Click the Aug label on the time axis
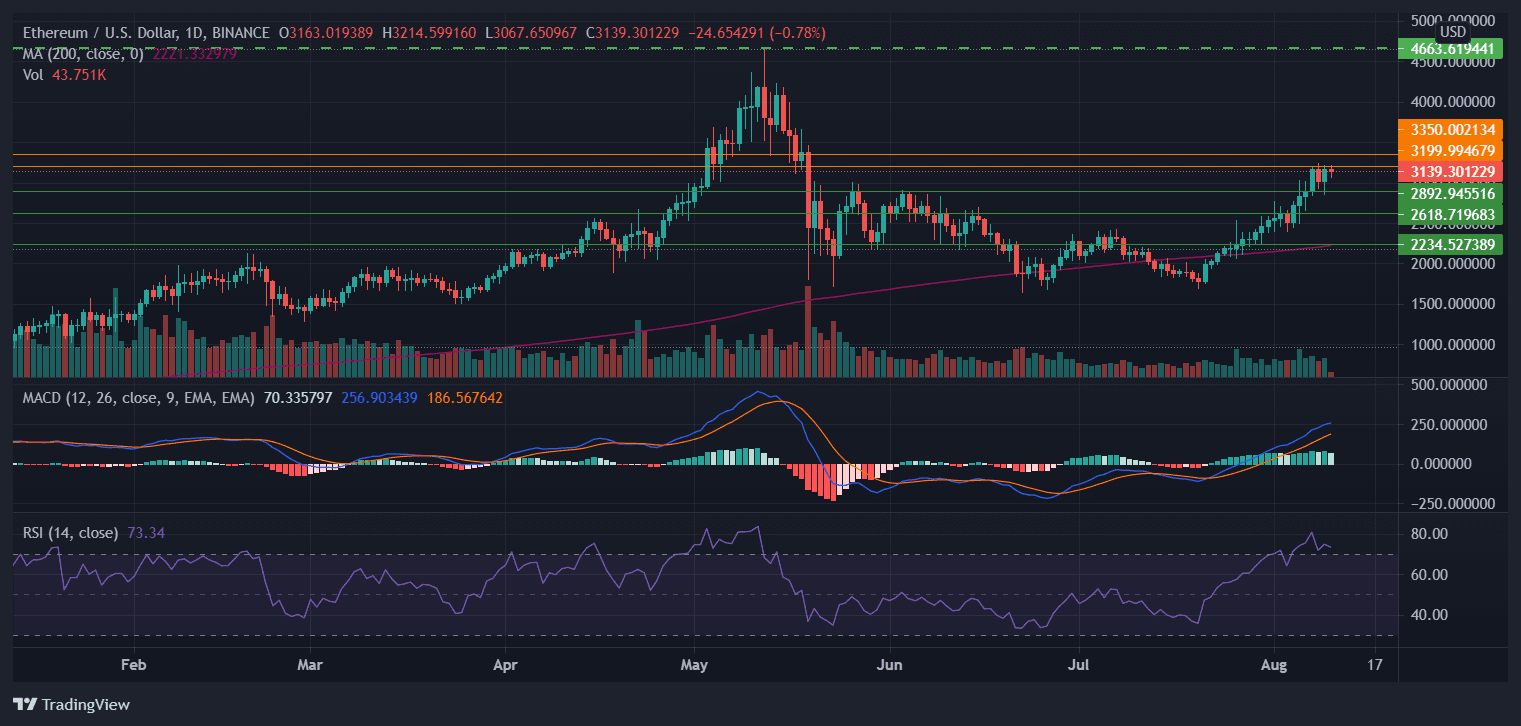The width and height of the screenshot is (1521, 726). coord(1274,664)
